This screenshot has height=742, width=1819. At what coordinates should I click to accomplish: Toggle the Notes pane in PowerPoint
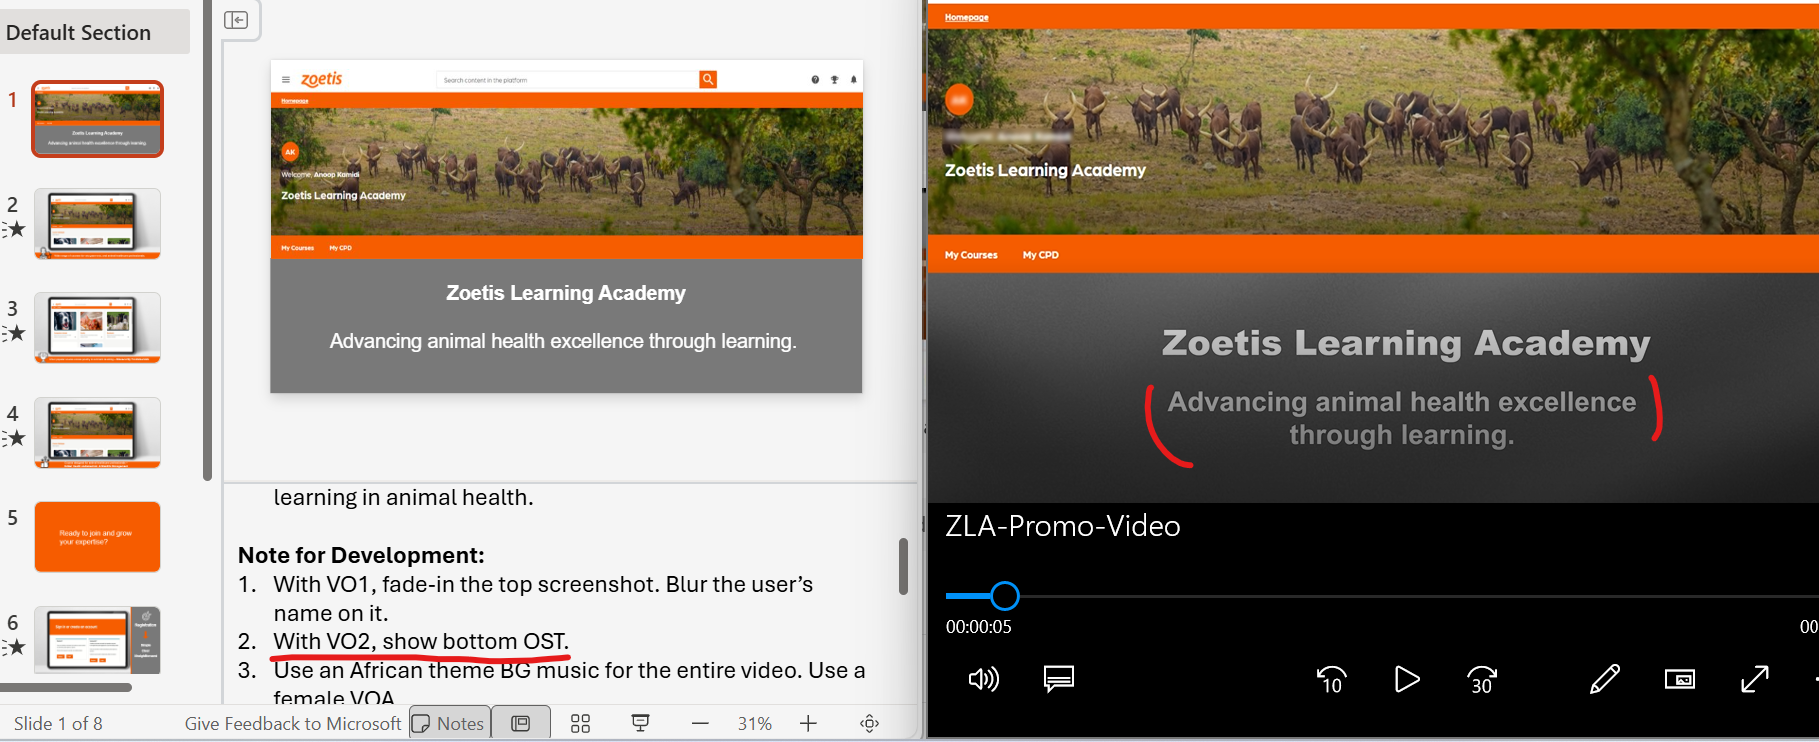[449, 723]
